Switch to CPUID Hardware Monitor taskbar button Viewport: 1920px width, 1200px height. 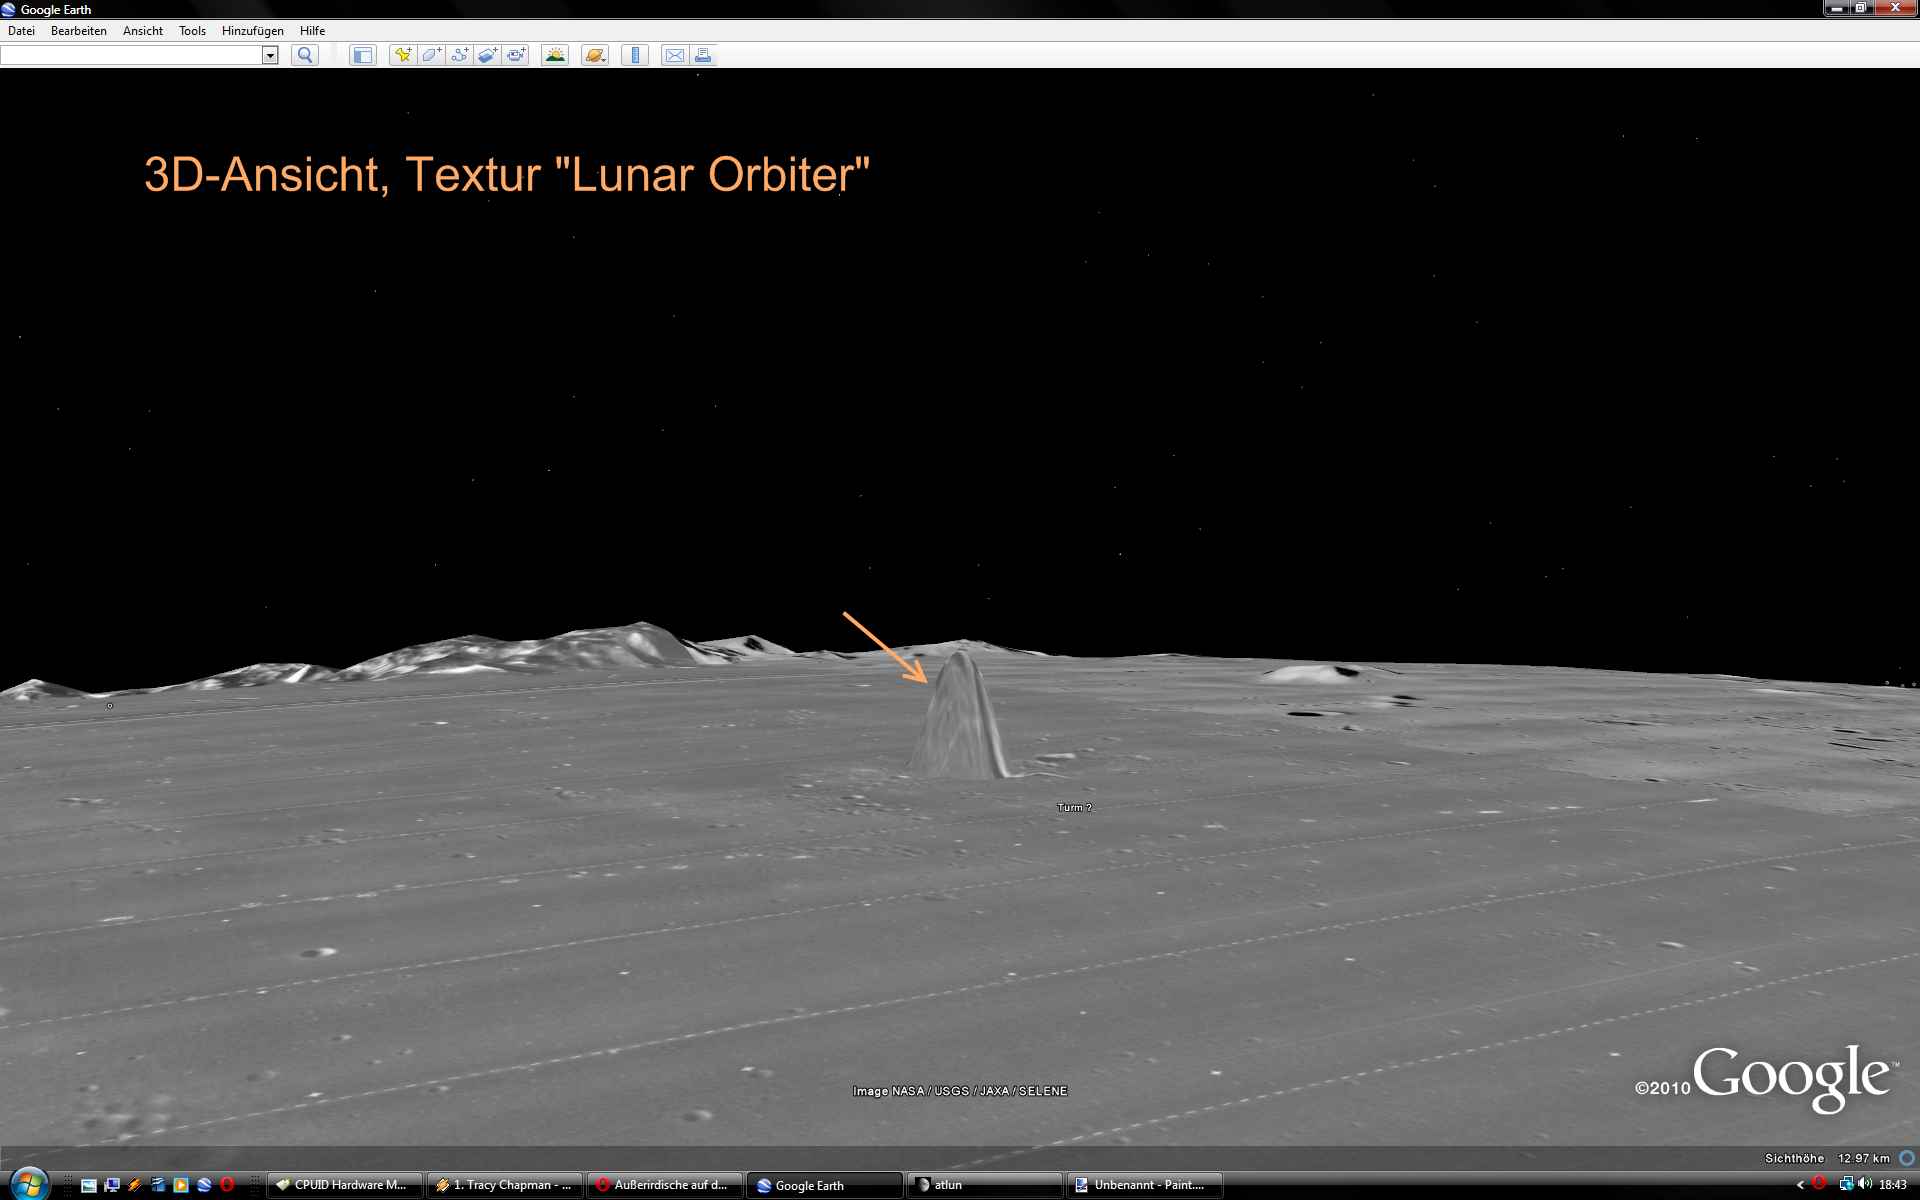[x=345, y=1185]
